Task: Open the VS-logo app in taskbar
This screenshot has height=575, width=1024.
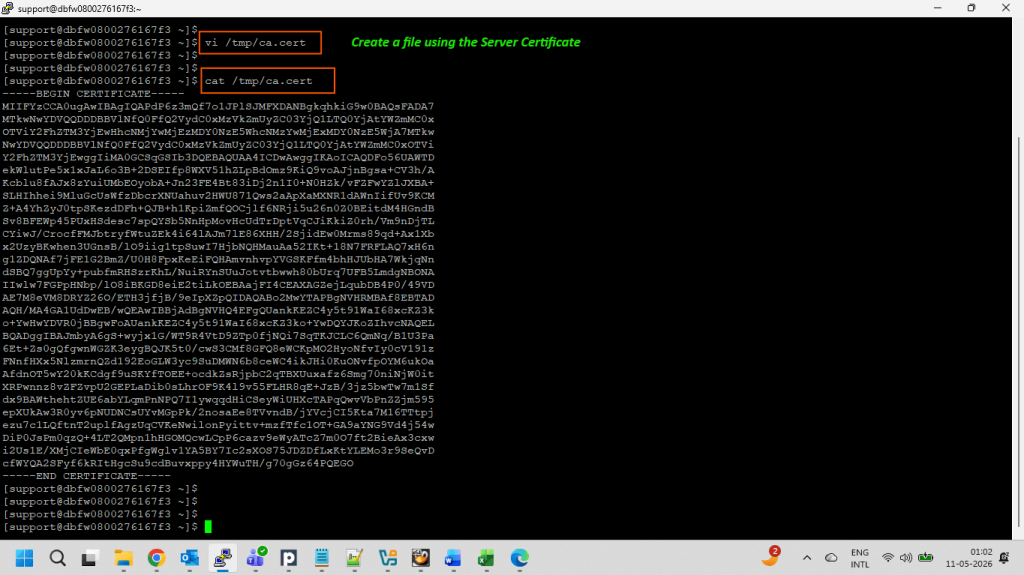Action: (x=388, y=558)
